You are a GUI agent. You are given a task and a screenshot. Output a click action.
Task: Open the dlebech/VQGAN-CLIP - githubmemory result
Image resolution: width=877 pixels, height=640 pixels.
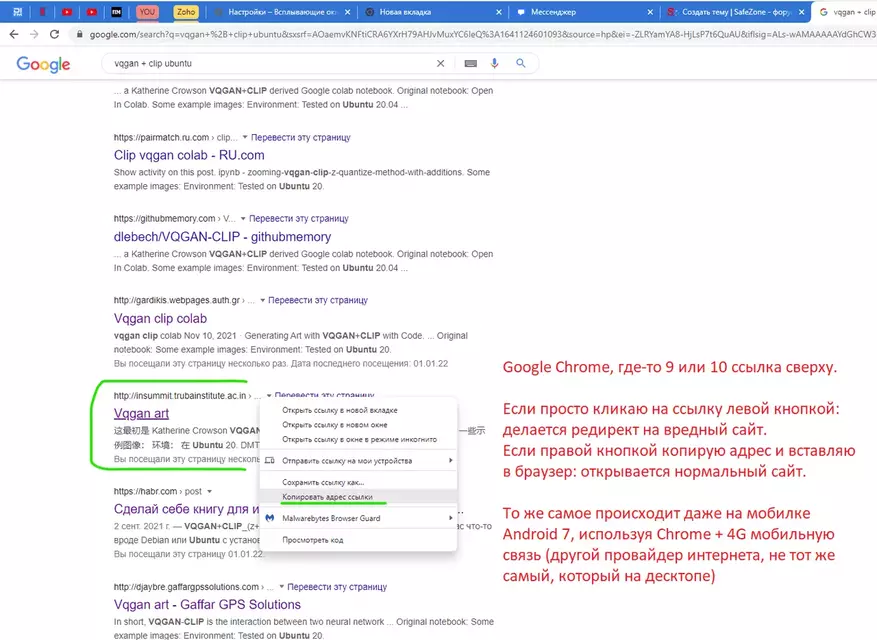[x=222, y=237]
